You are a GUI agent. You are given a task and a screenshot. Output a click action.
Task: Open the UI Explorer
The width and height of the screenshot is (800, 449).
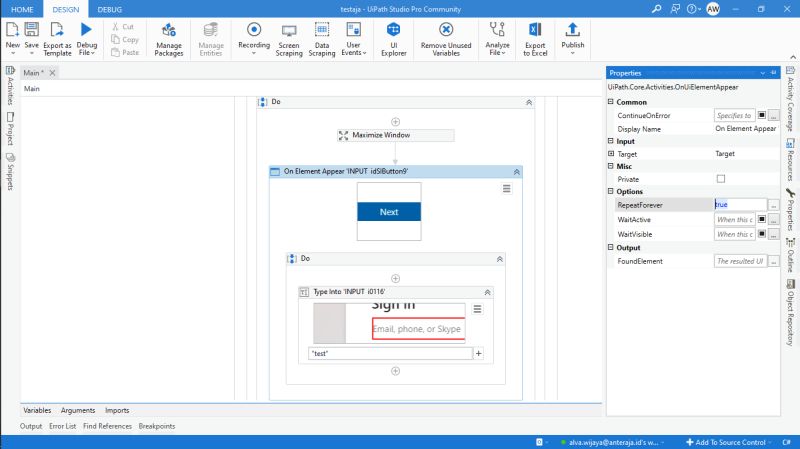point(393,39)
